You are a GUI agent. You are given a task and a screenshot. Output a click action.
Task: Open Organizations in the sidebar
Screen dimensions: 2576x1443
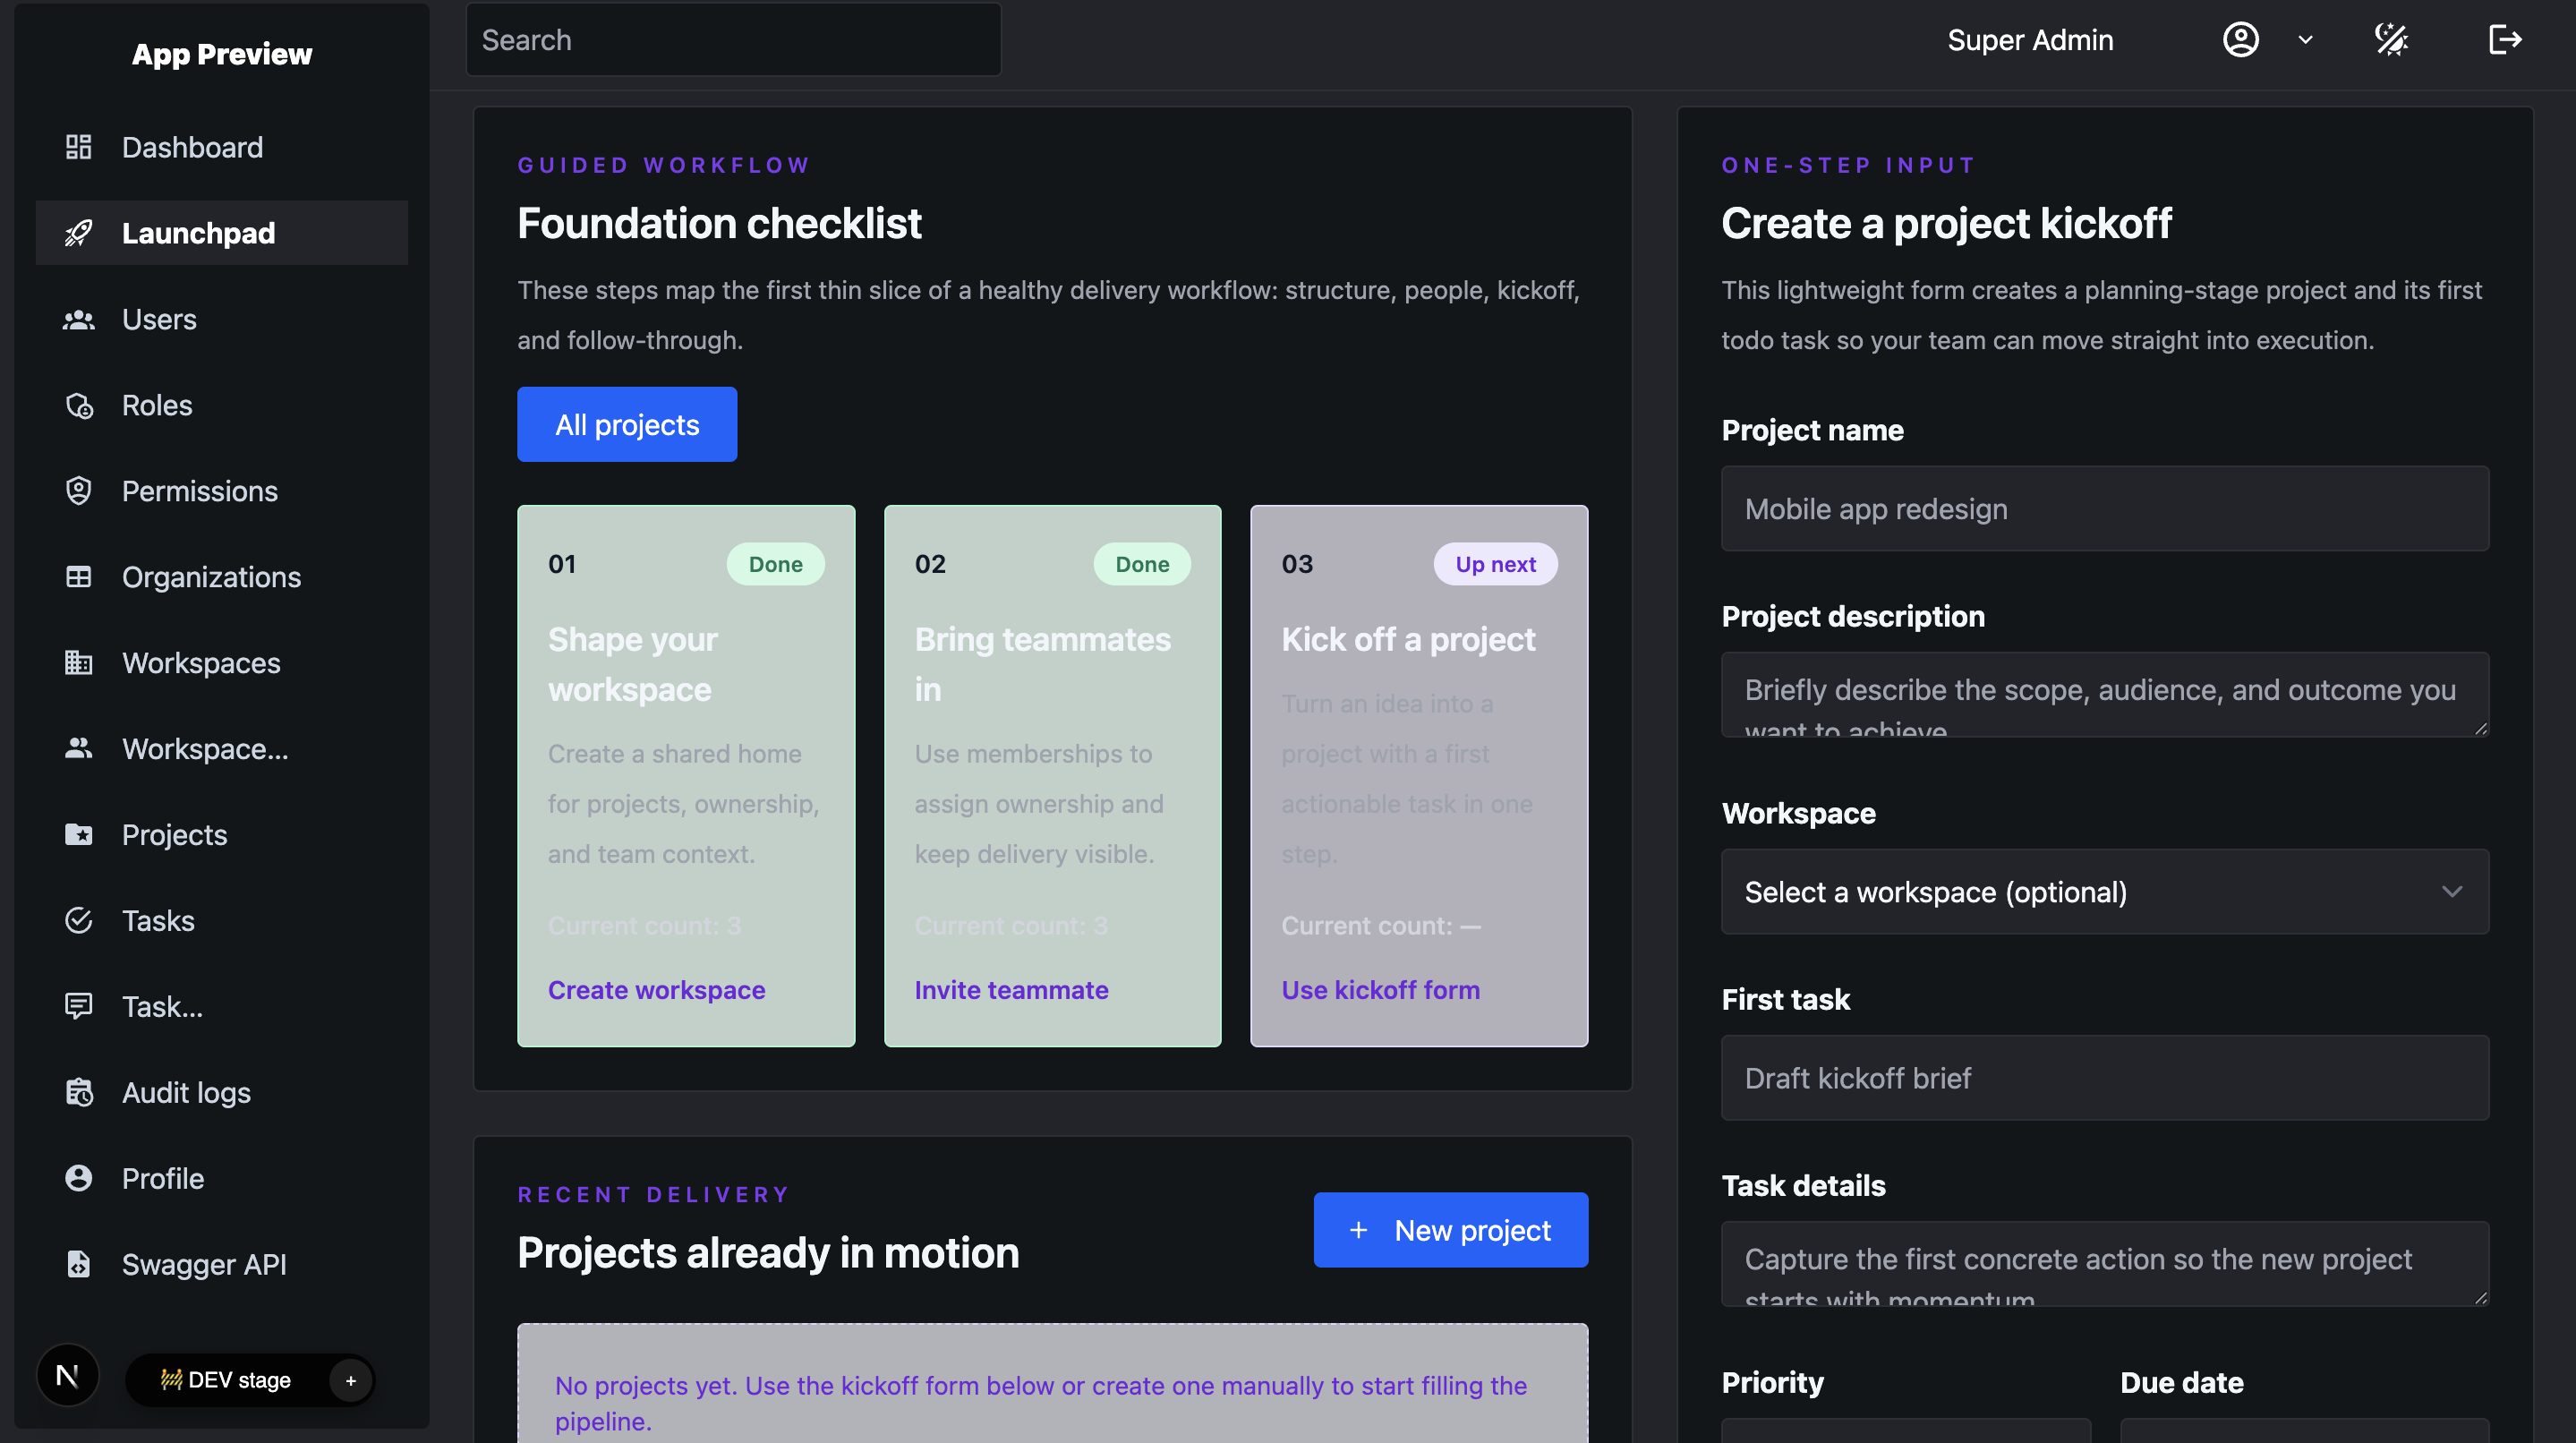(x=221, y=577)
